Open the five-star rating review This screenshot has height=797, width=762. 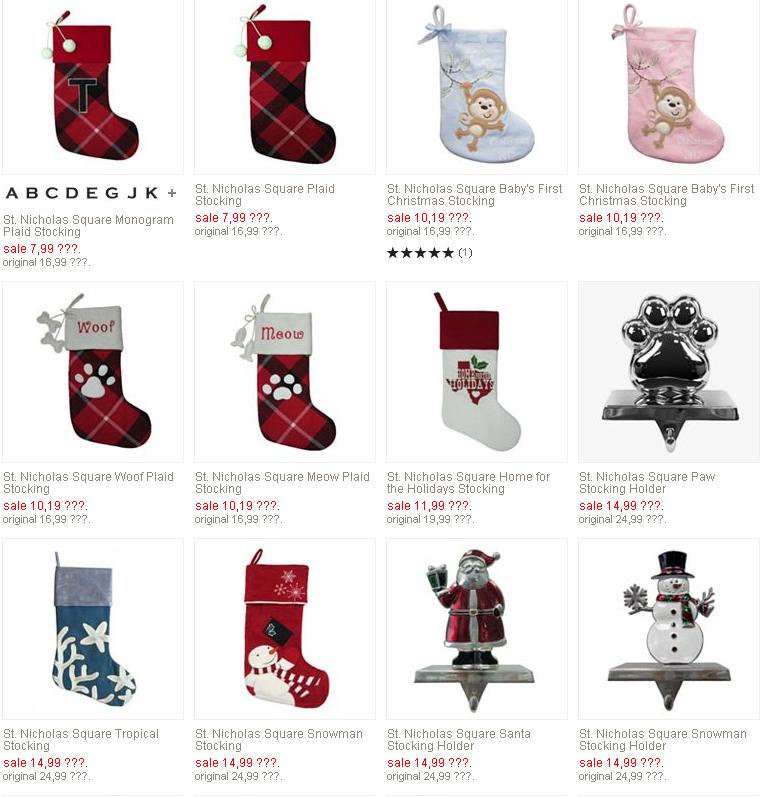(x=430, y=253)
